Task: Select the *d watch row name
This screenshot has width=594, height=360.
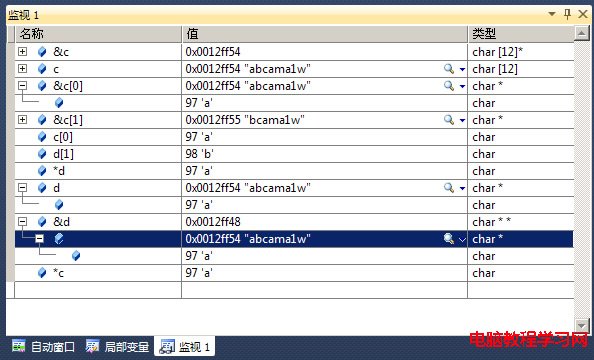Action: pyautogui.click(x=59, y=171)
